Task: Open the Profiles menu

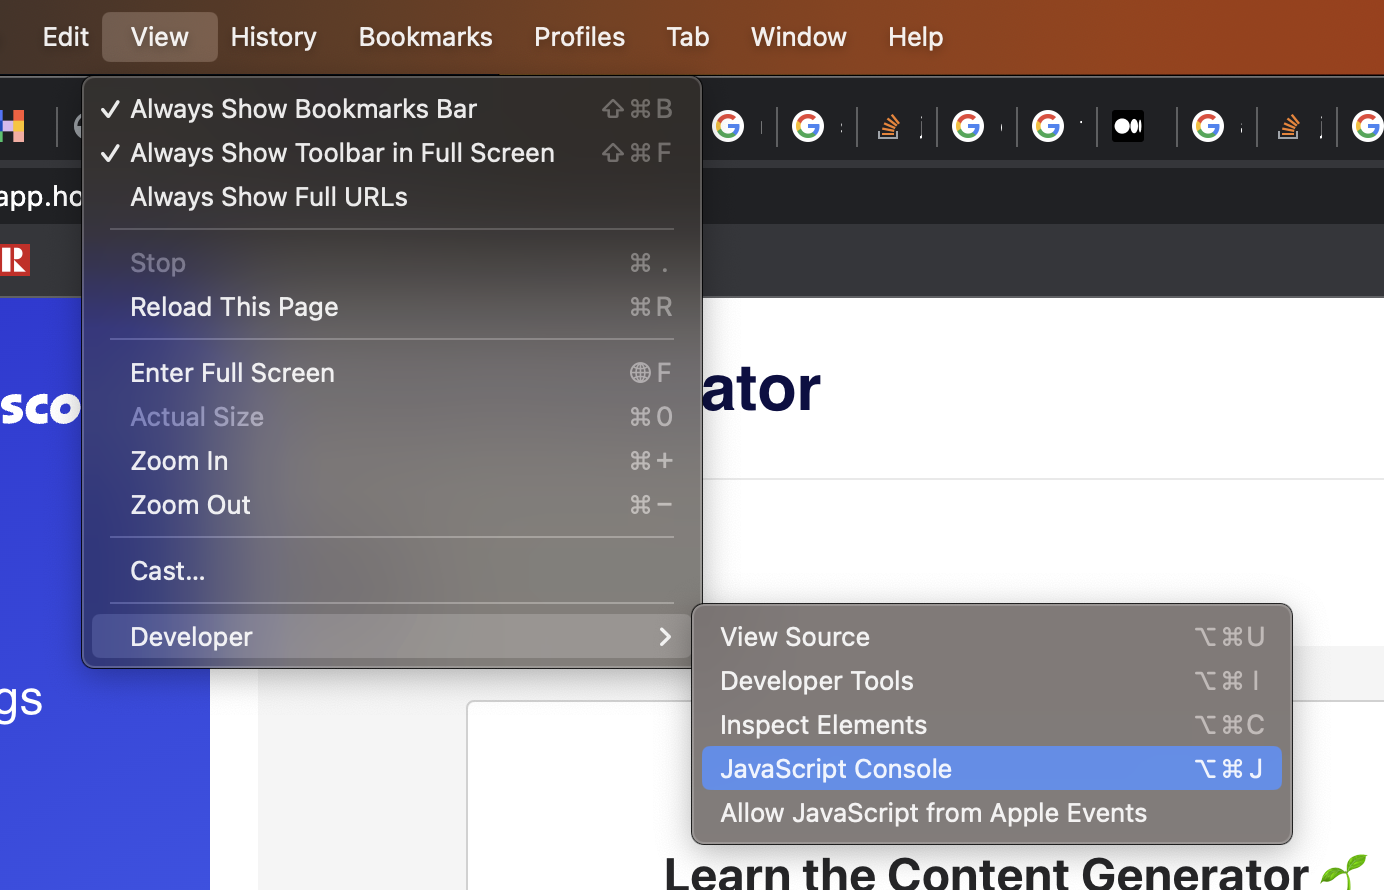Action: click(x=579, y=37)
